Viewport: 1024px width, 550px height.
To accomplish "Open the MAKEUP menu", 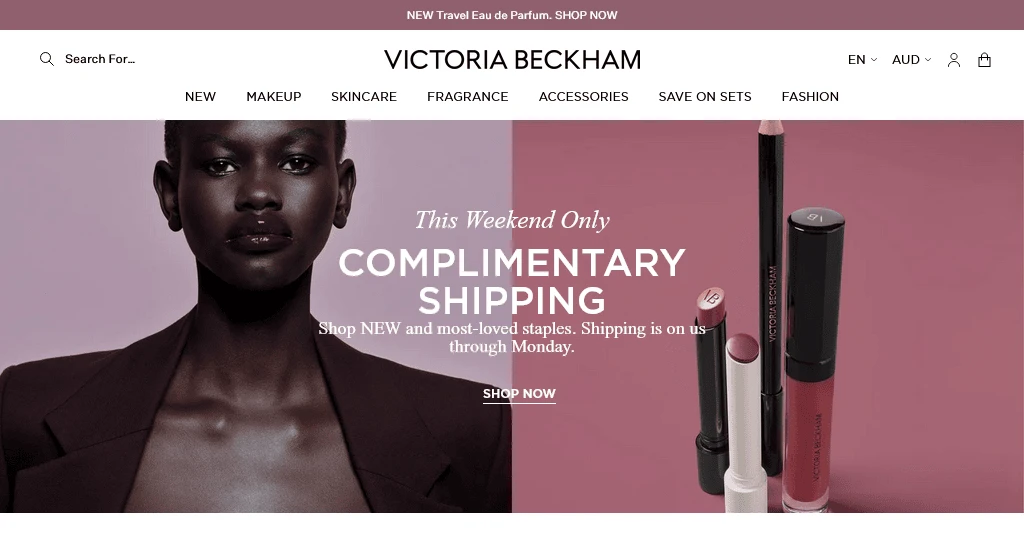I will click(274, 97).
